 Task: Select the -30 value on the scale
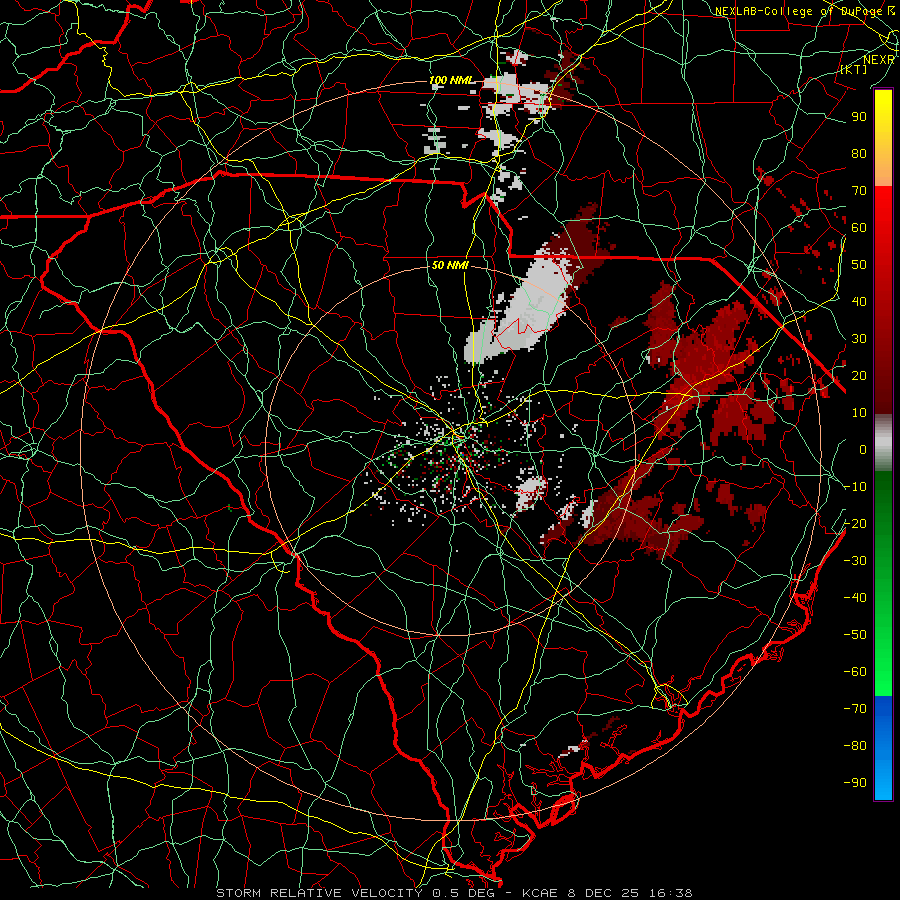pyautogui.click(x=855, y=561)
